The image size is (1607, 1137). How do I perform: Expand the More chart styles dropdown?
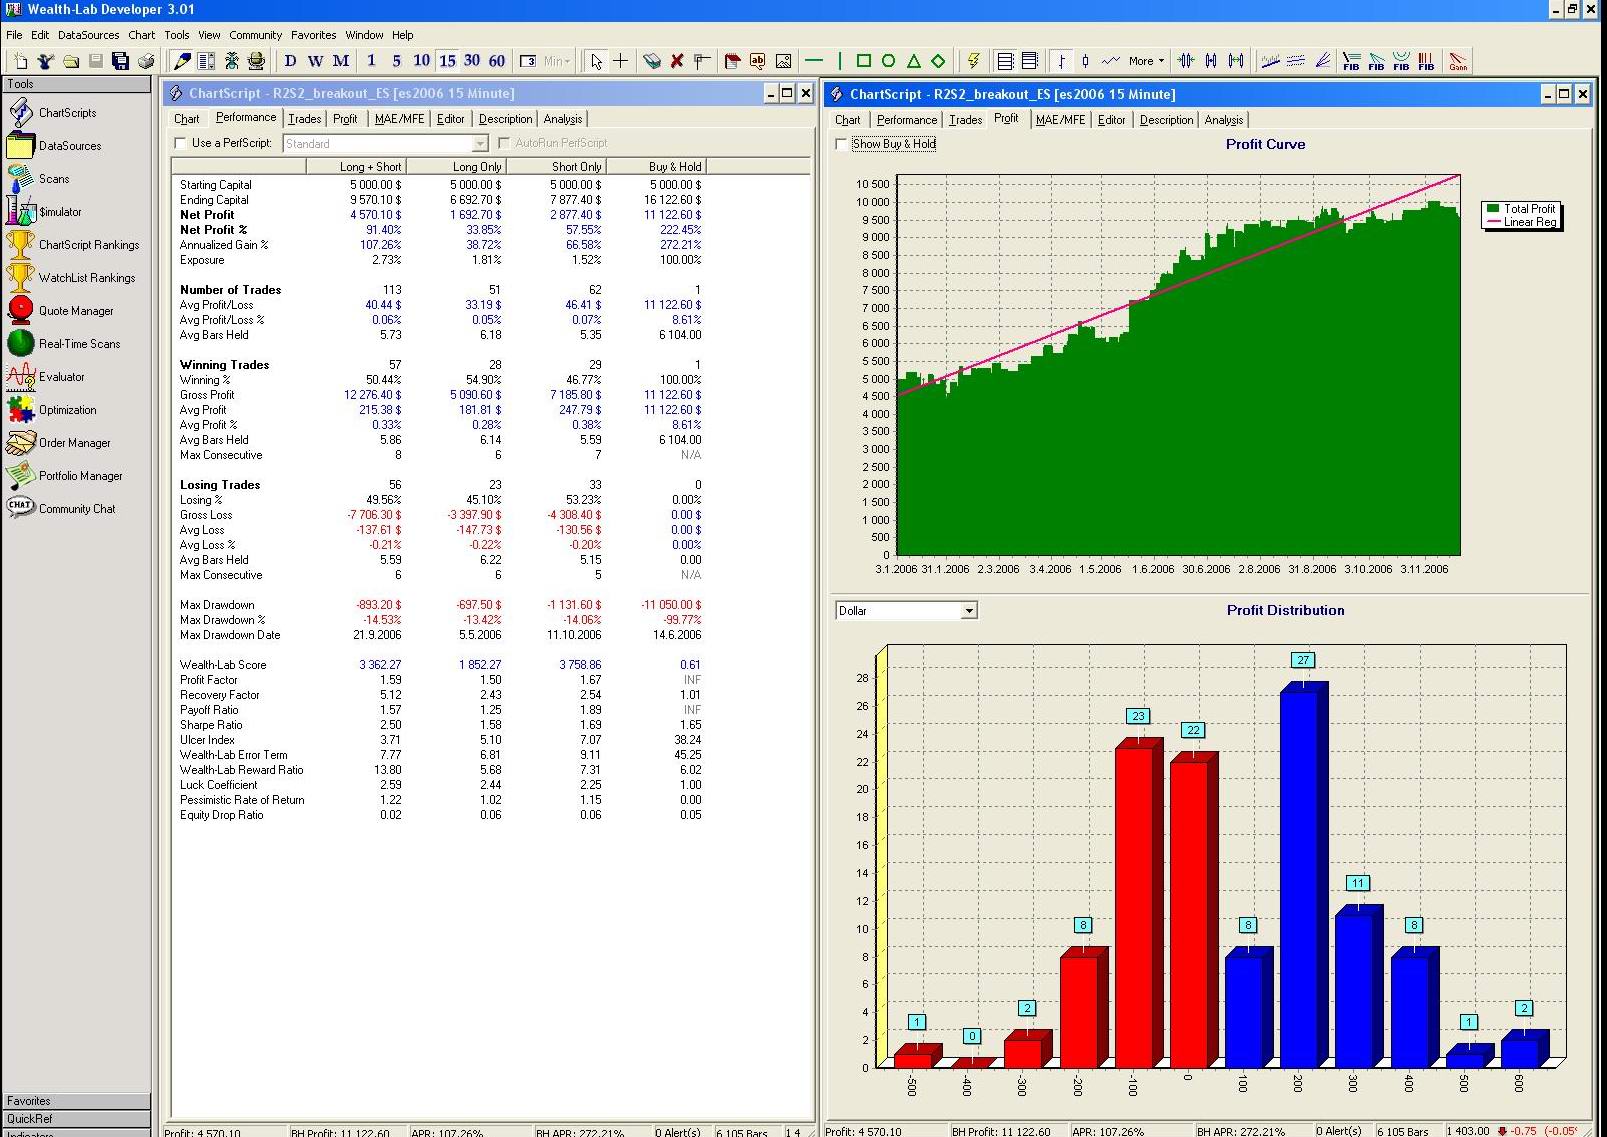pos(1146,61)
